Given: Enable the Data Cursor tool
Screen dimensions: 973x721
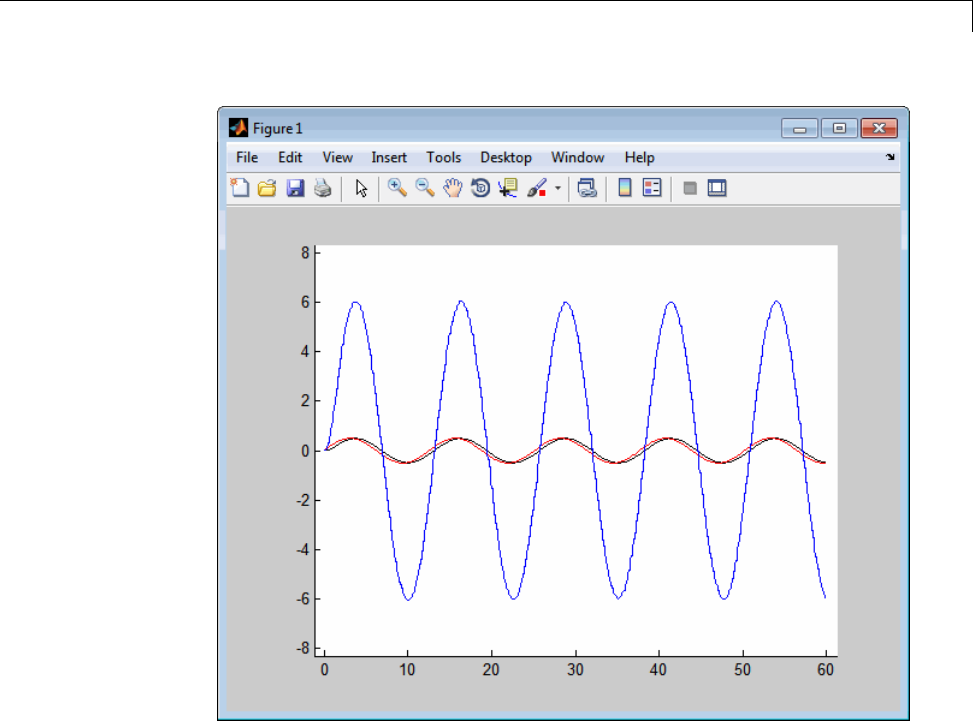Looking at the screenshot, I should pyautogui.click(x=508, y=187).
